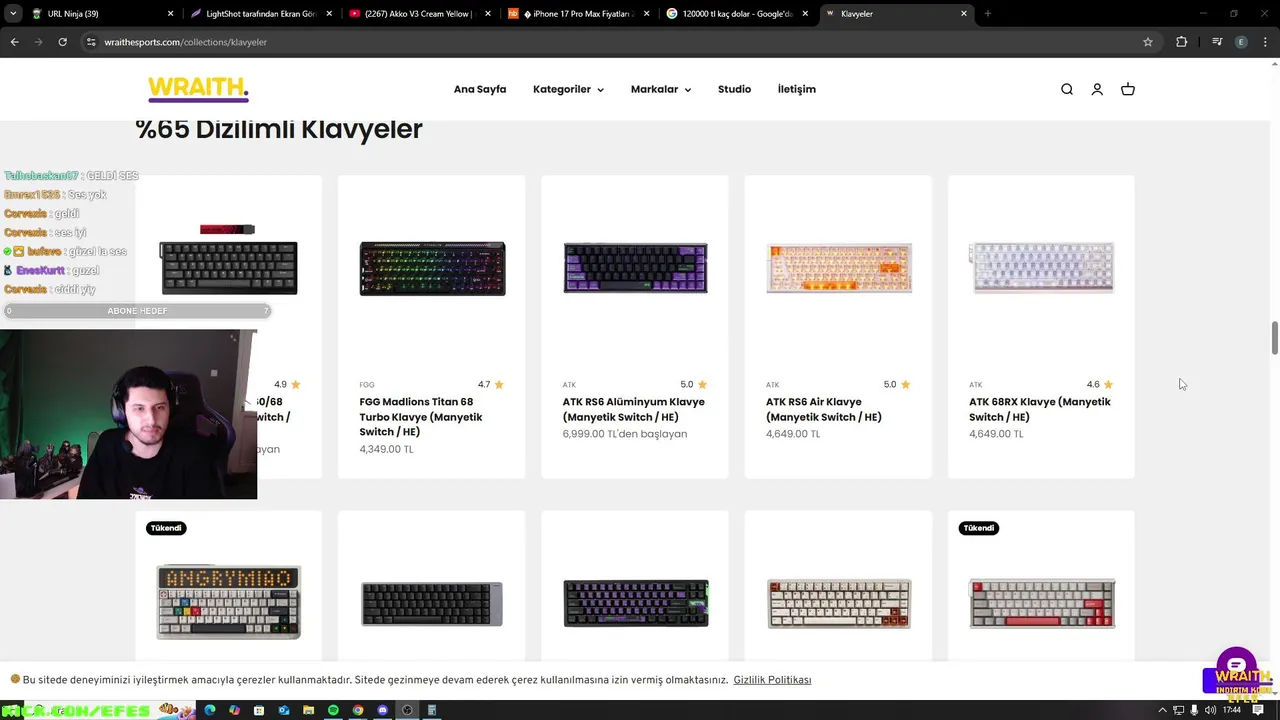Open ATK 68RX Klavye product

(x=1040, y=409)
